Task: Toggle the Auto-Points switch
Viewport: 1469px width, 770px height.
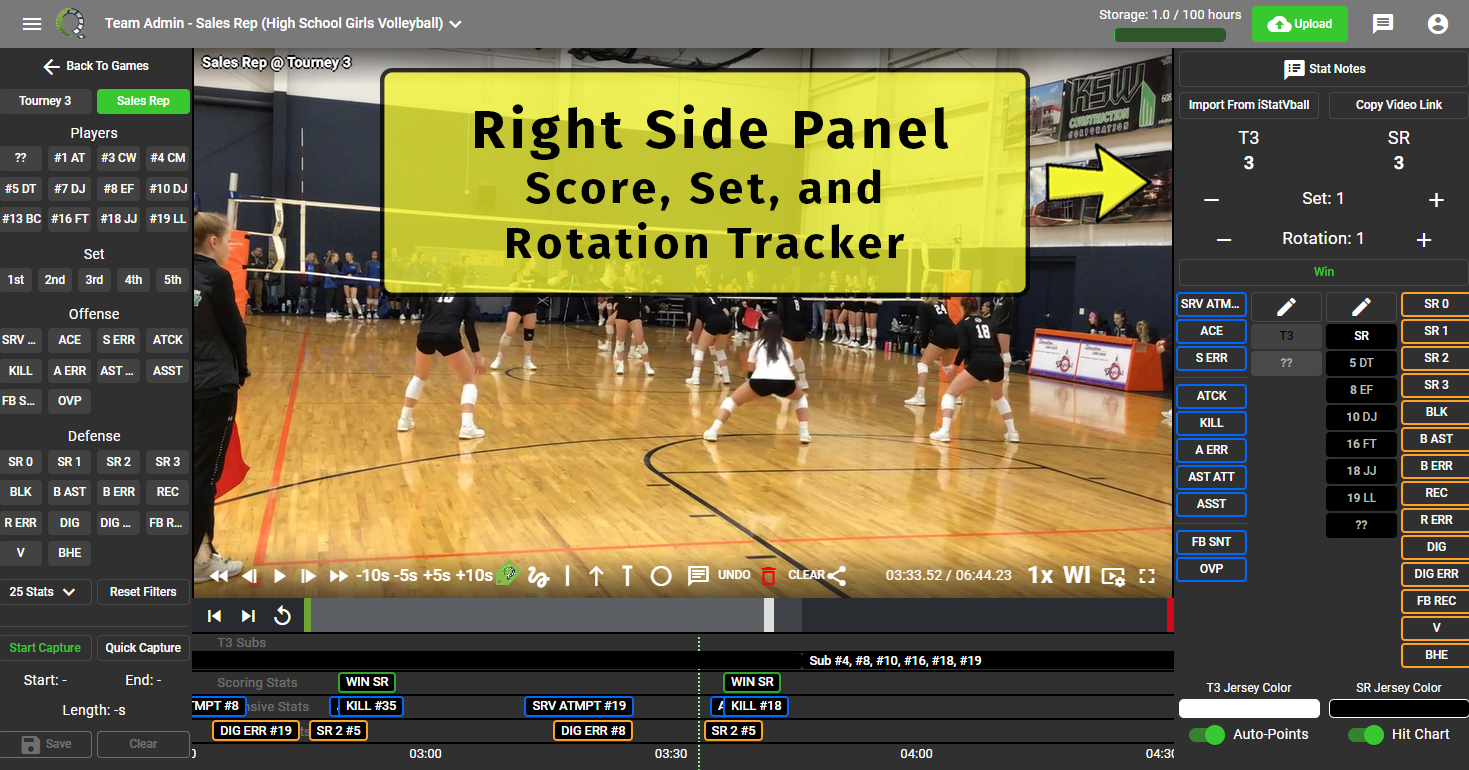Action: (1207, 735)
